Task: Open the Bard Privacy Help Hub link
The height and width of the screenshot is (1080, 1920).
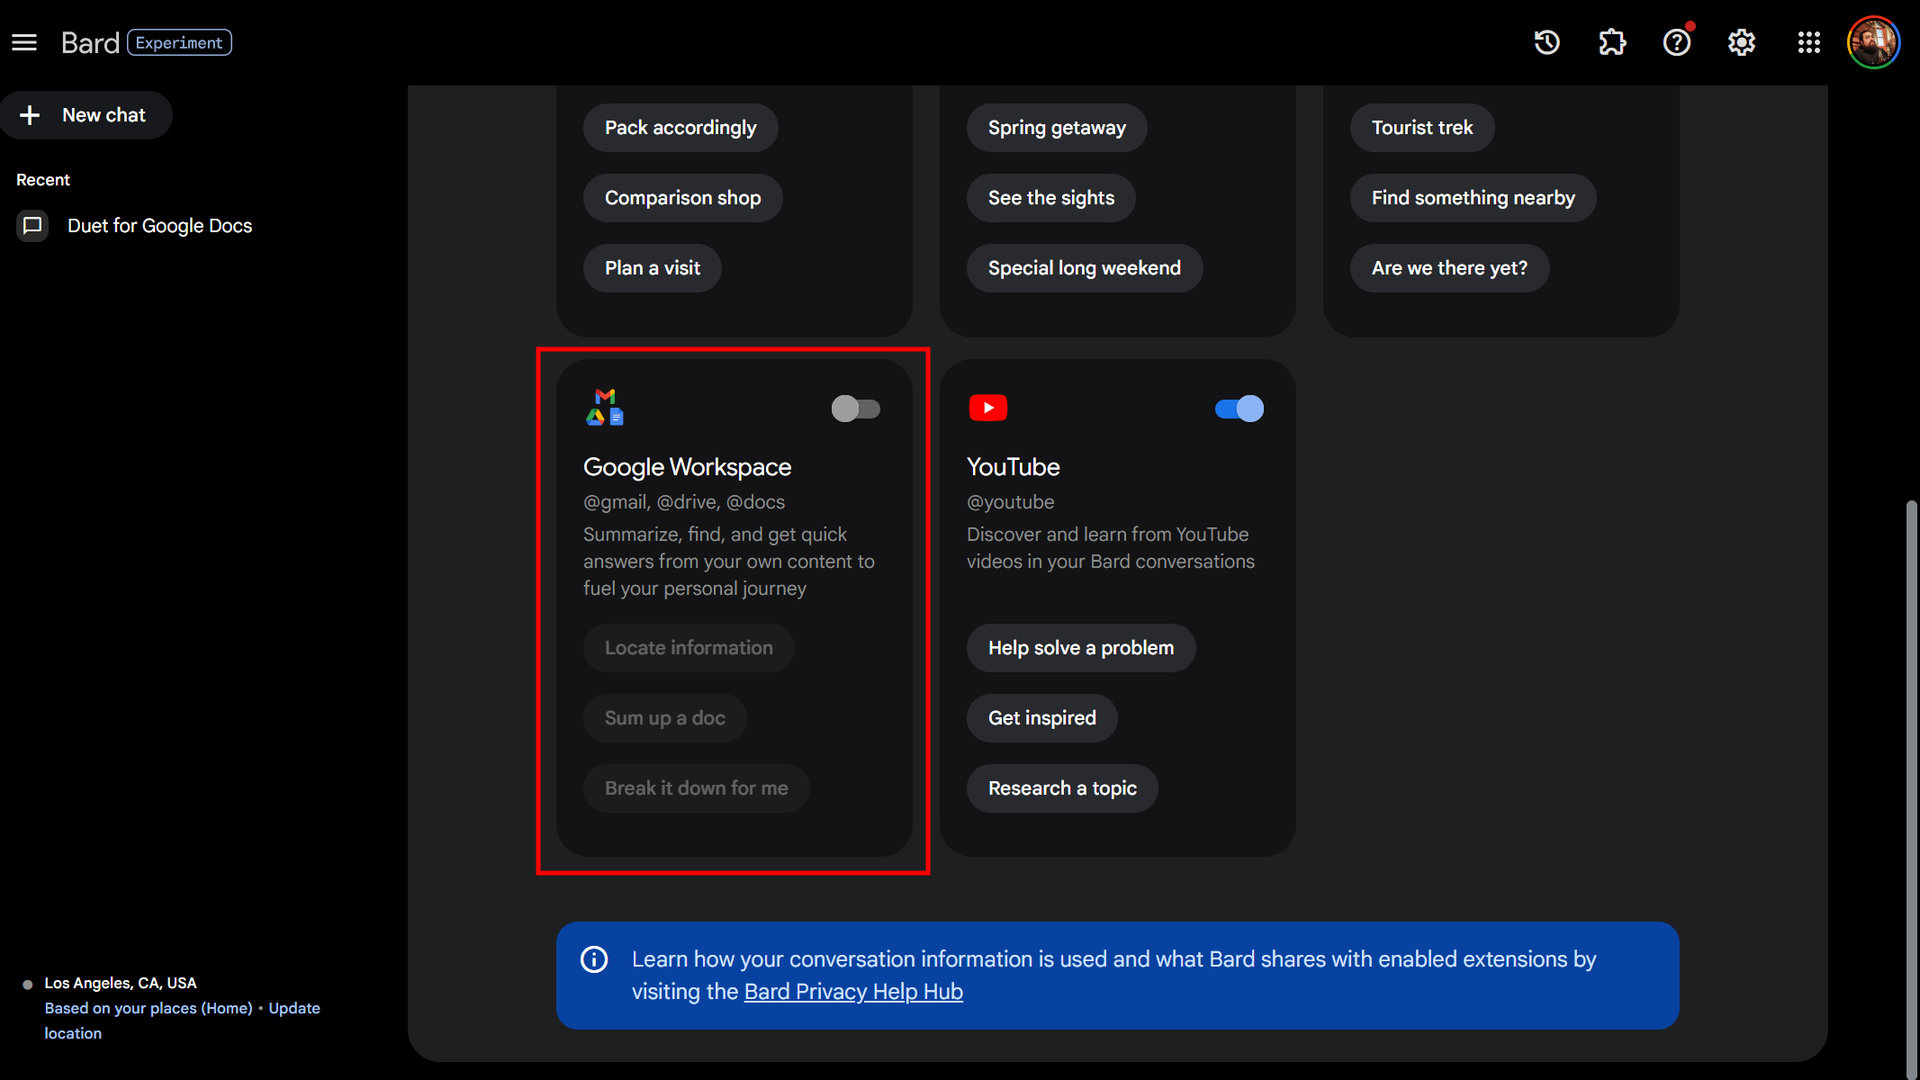Action: click(x=853, y=992)
